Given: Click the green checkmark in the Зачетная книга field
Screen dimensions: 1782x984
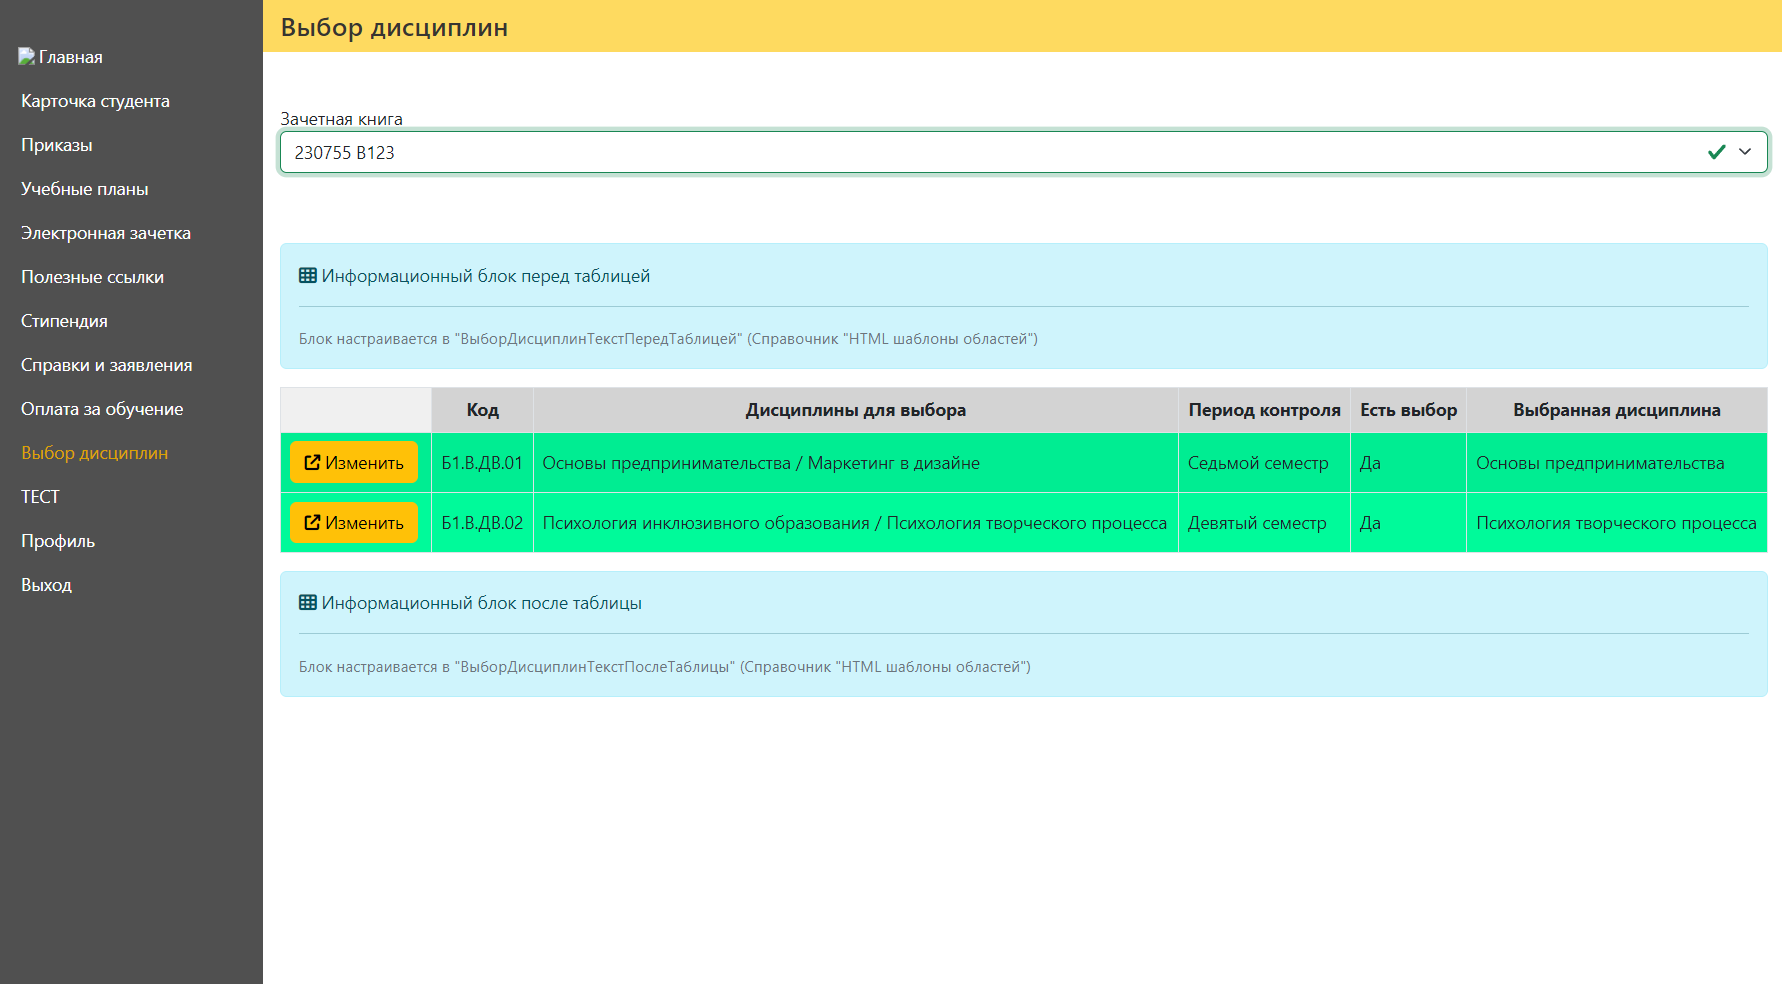Looking at the screenshot, I should (x=1716, y=152).
